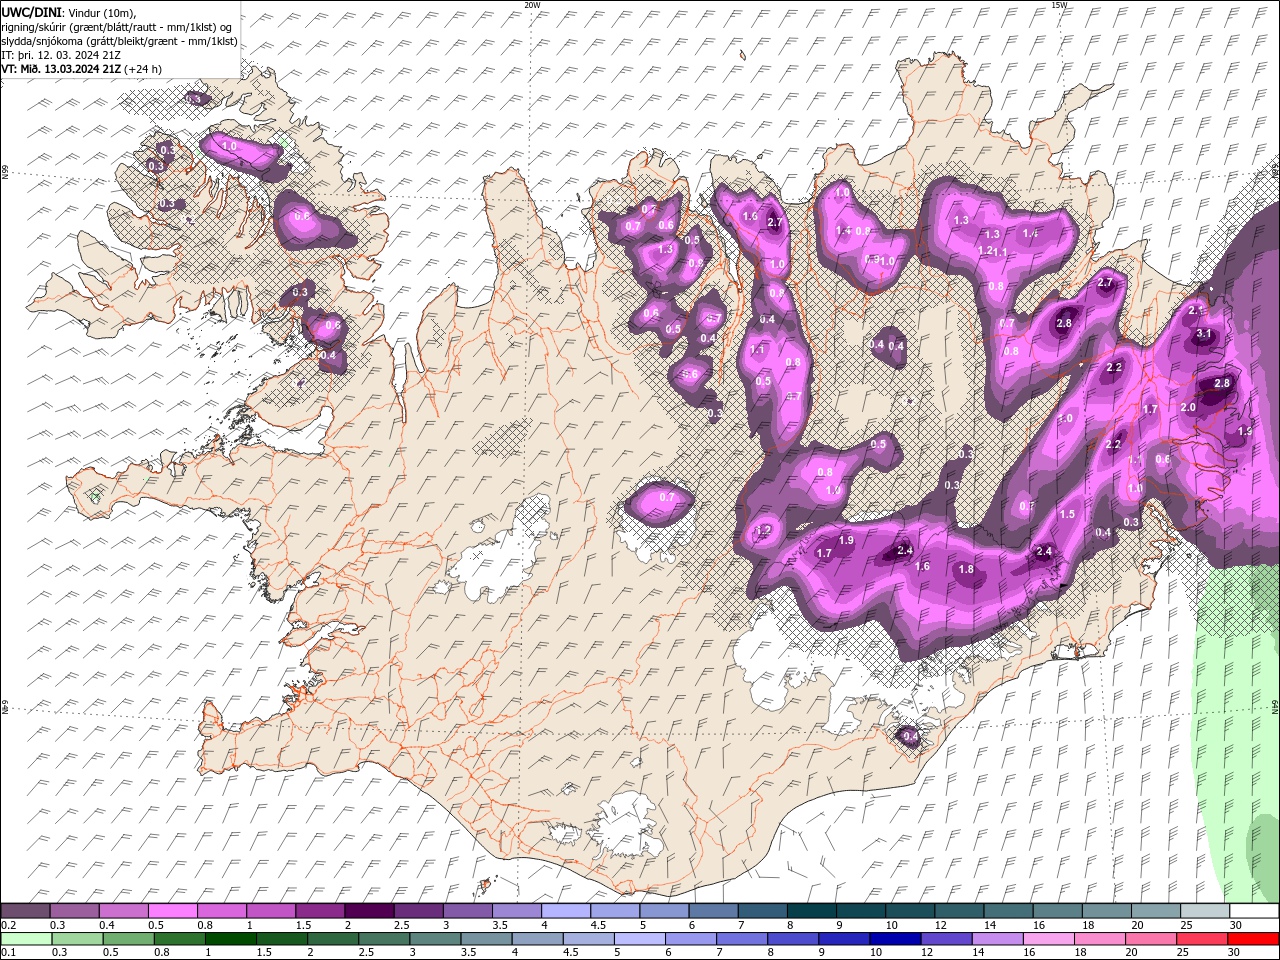This screenshot has width=1280, height=960.
Task: Select the white swatch at 30 in the upper legend
Action: click(1252, 911)
